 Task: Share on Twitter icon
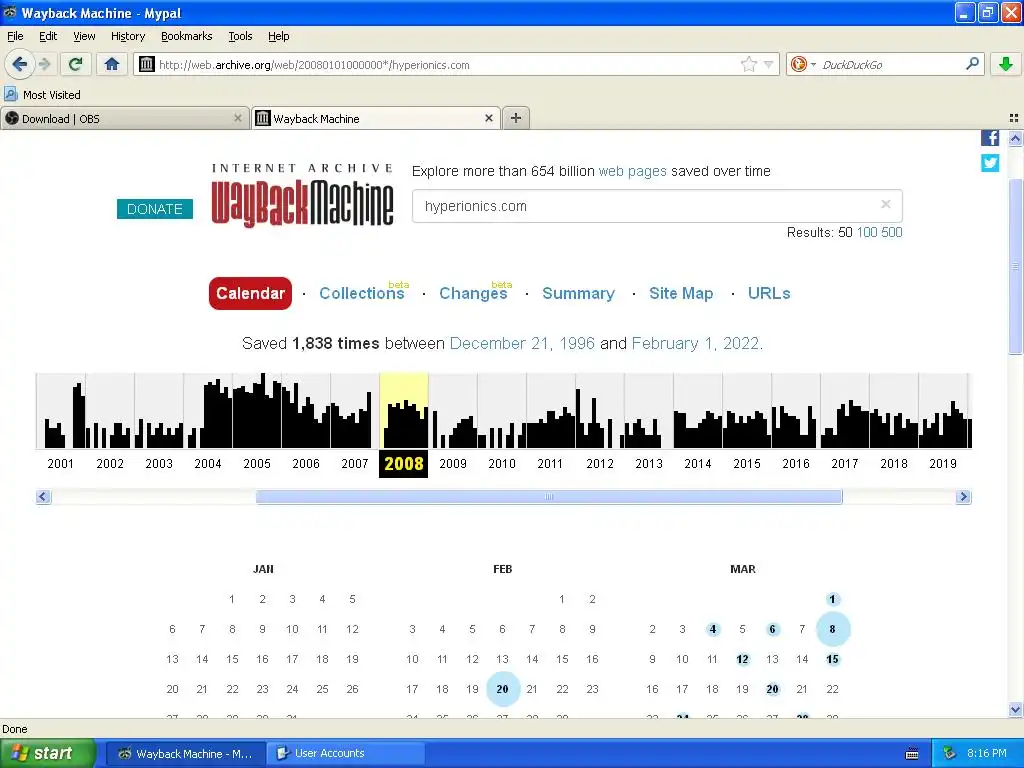click(990, 162)
